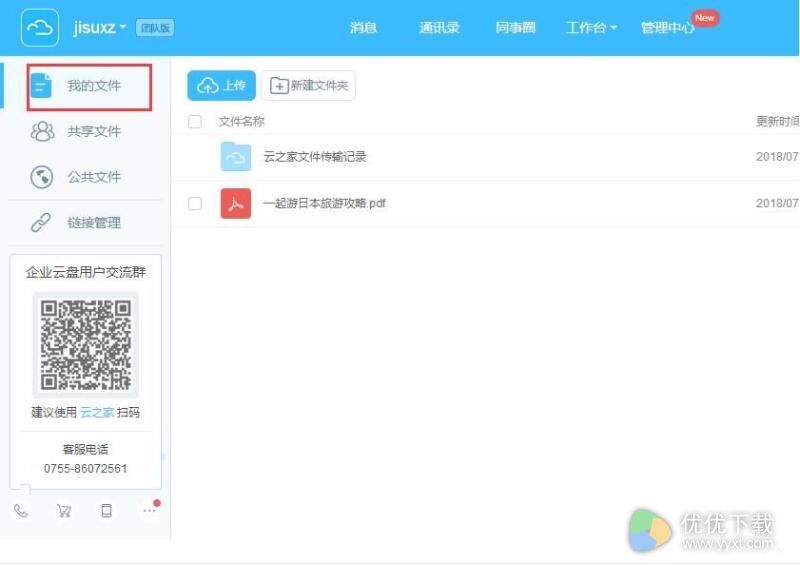The width and height of the screenshot is (800, 565).
Task: Click the 更新时间 column header
Action: click(x=777, y=121)
